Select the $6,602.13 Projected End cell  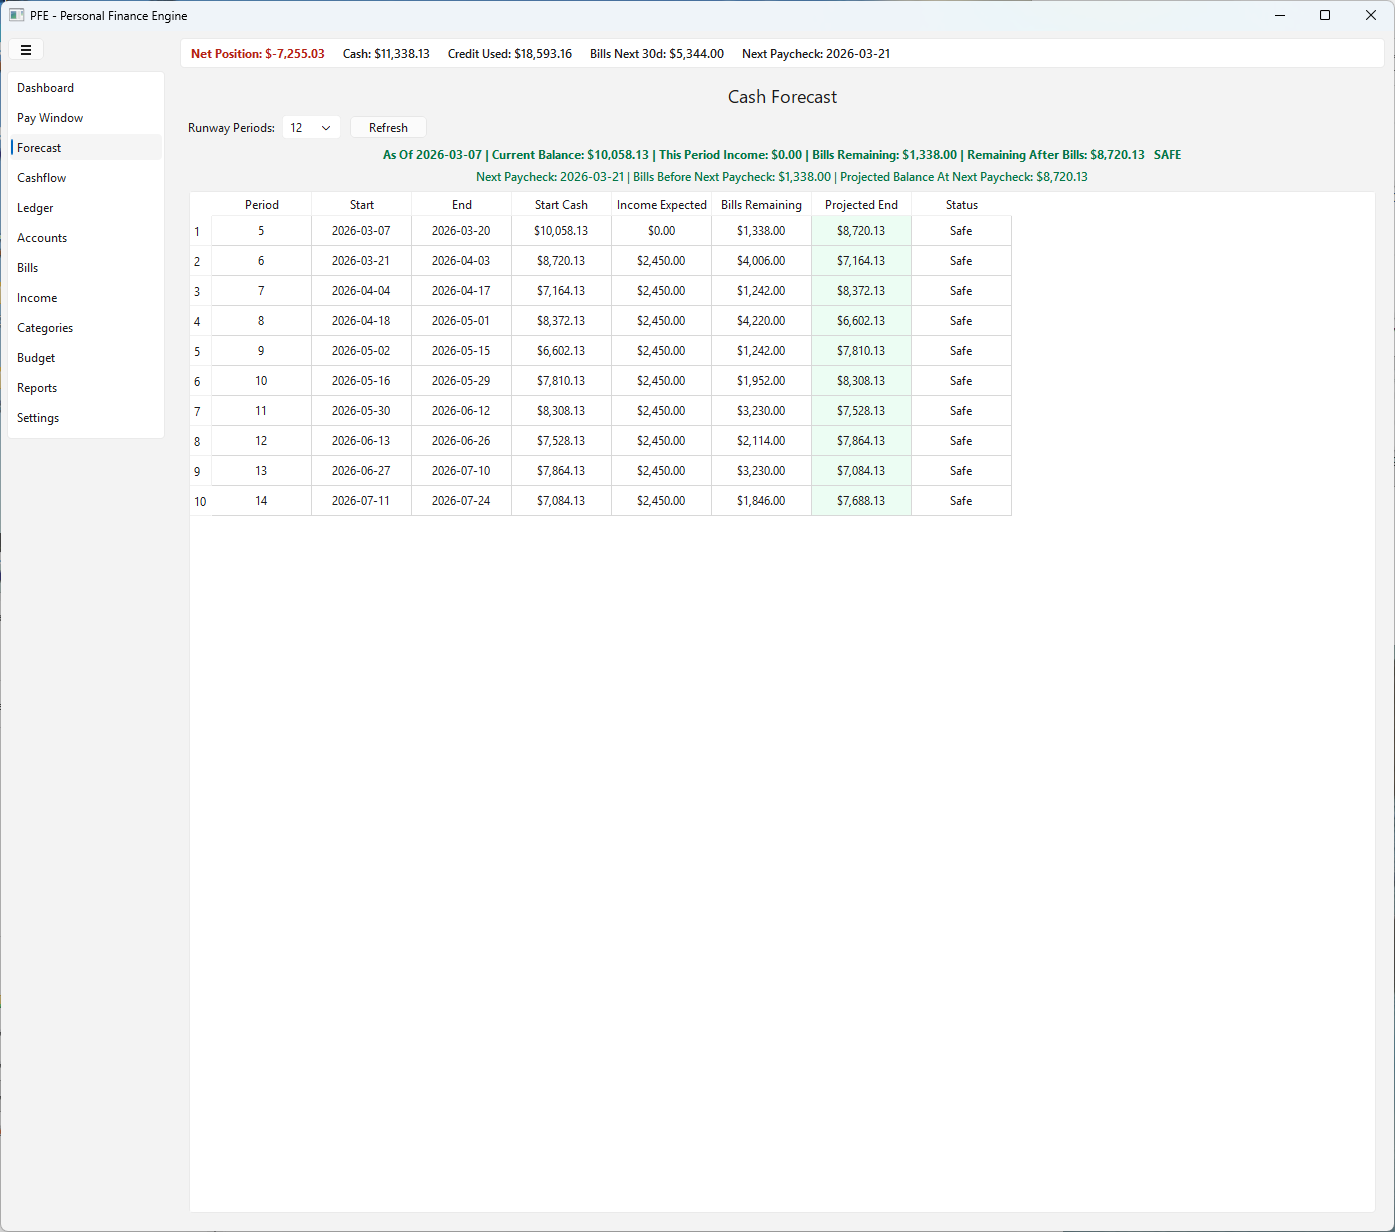click(861, 321)
